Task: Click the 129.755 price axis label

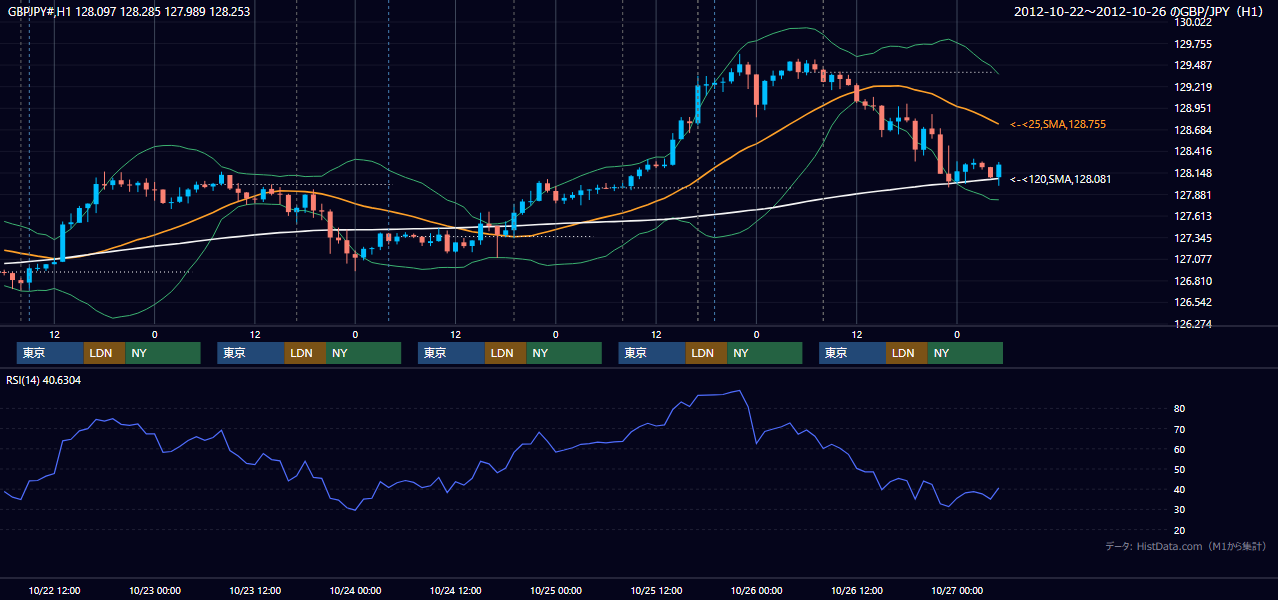Action: point(1194,44)
